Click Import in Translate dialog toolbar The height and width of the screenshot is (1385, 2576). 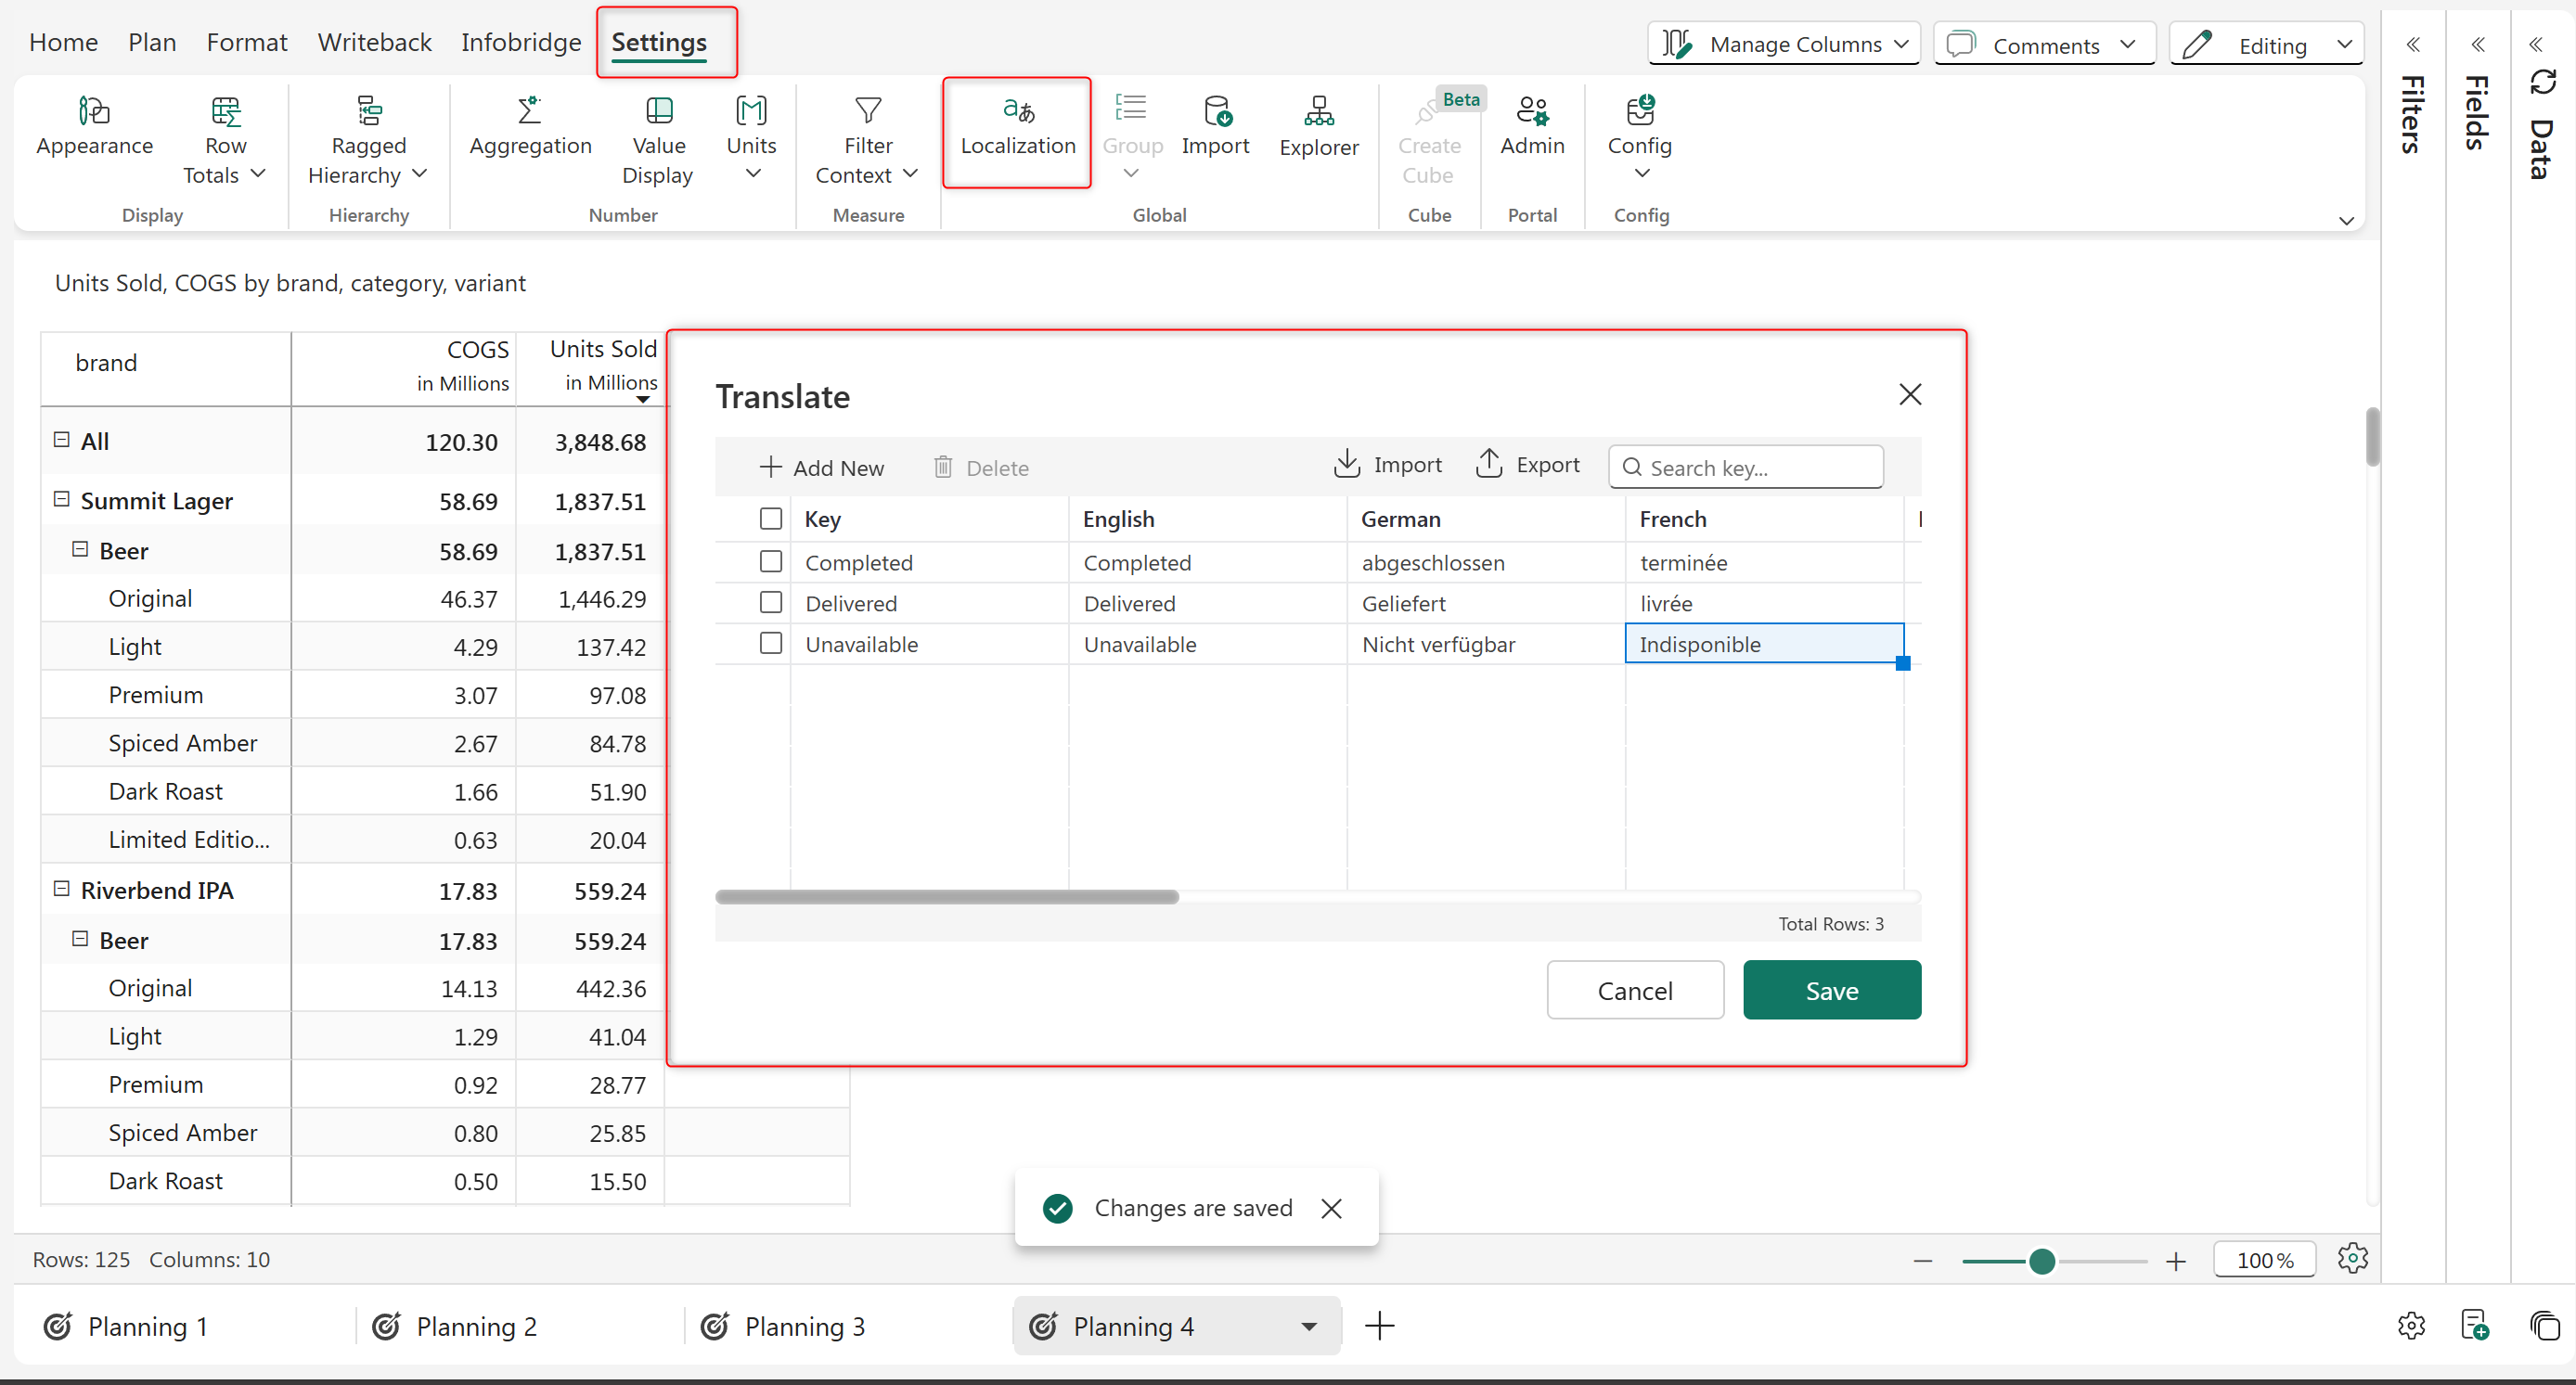coord(1388,465)
